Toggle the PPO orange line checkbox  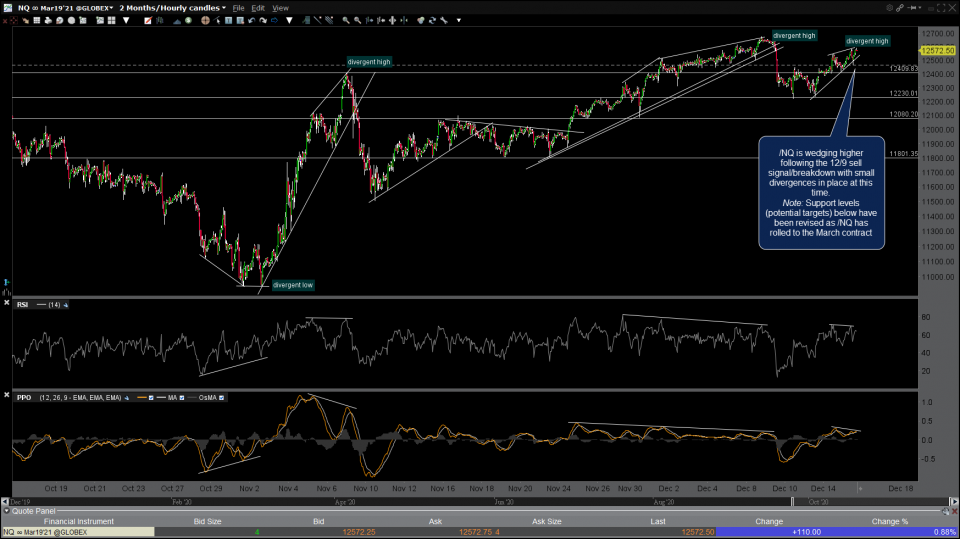[x=151, y=398]
